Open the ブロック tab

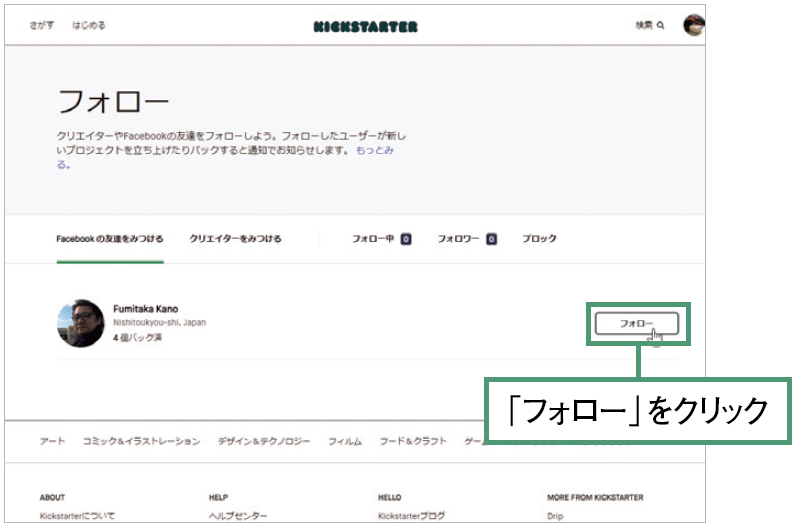[539, 239]
